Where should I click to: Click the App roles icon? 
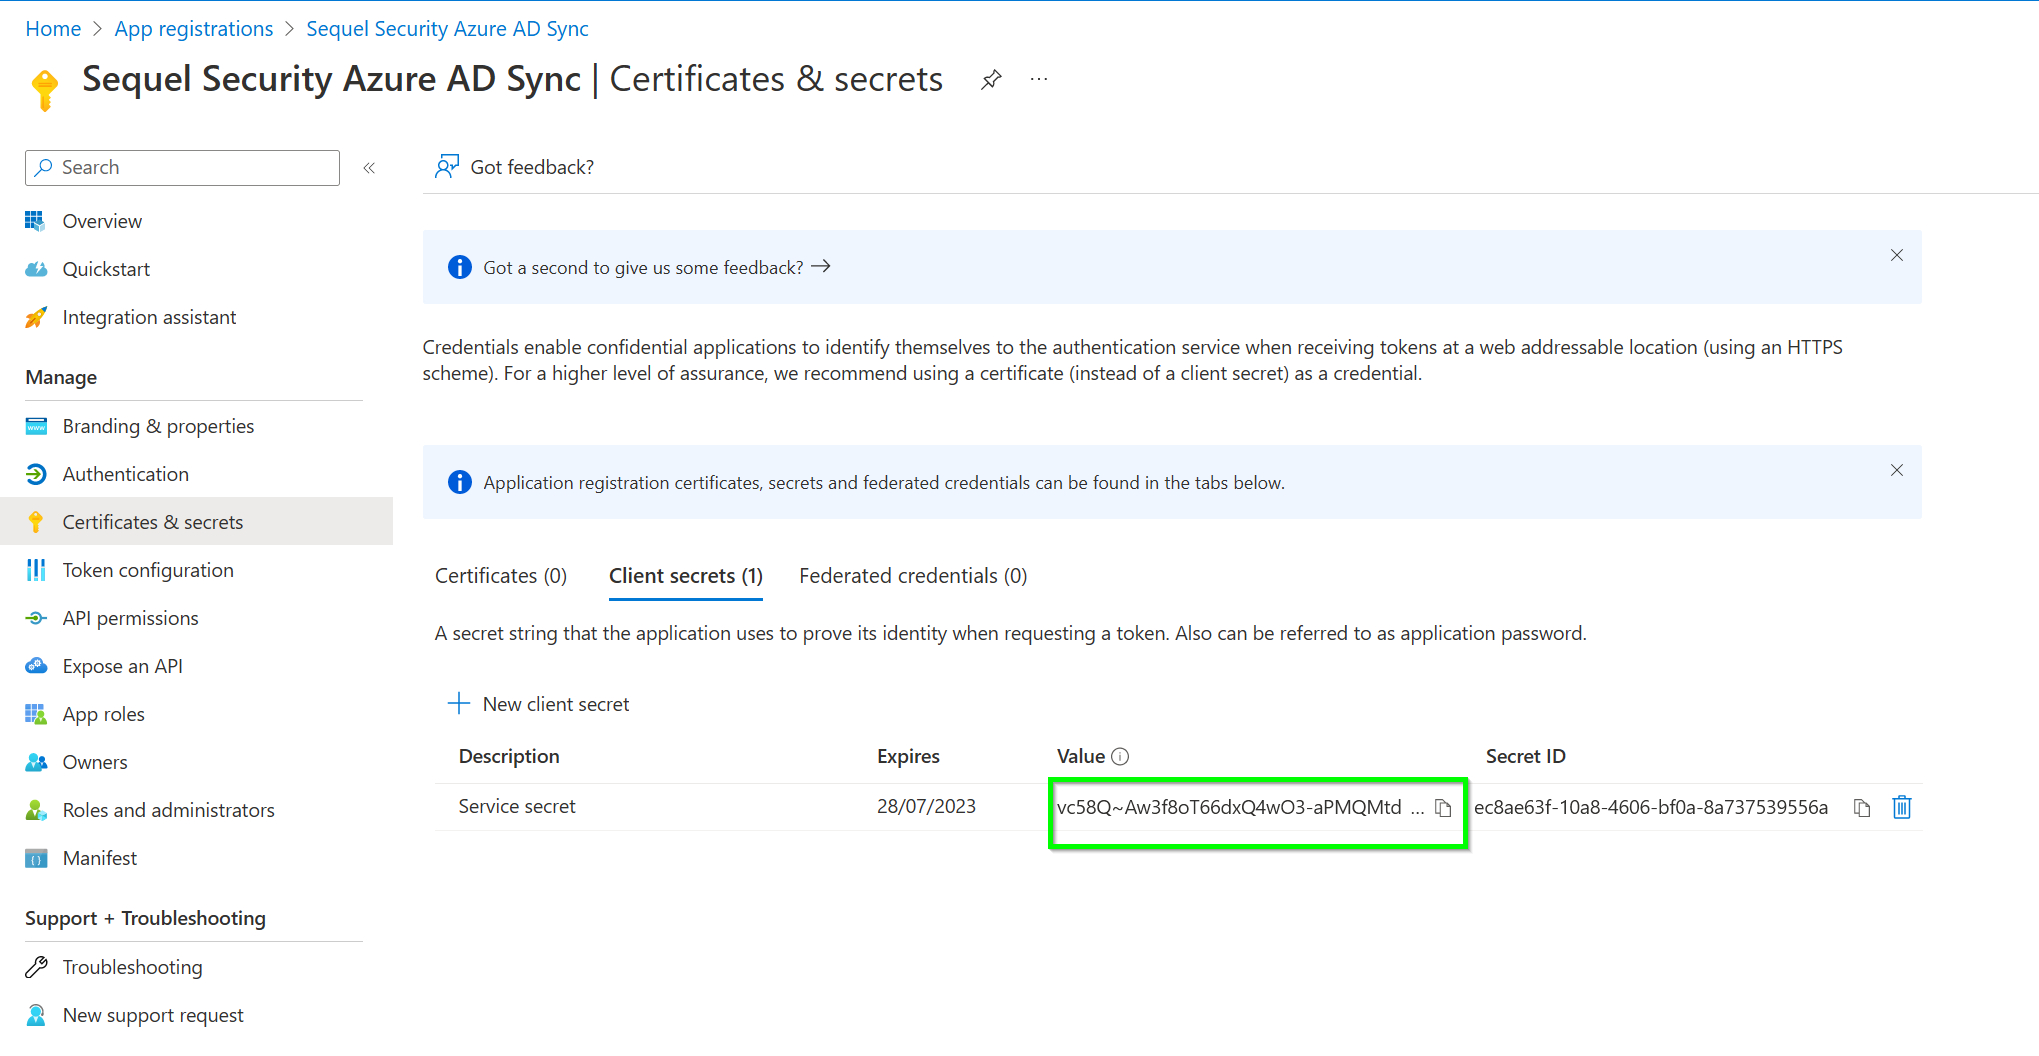pyautogui.click(x=36, y=714)
